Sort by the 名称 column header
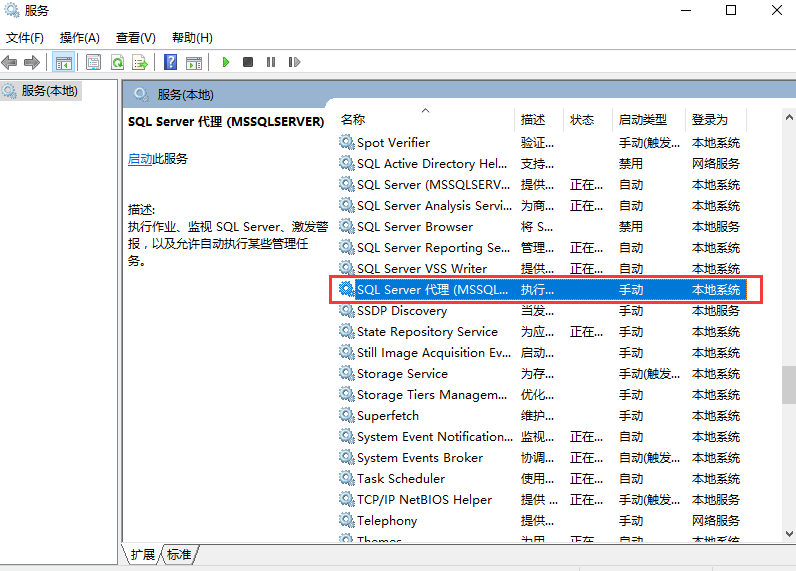The height and width of the screenshot is (571, 796). (425, 120)
